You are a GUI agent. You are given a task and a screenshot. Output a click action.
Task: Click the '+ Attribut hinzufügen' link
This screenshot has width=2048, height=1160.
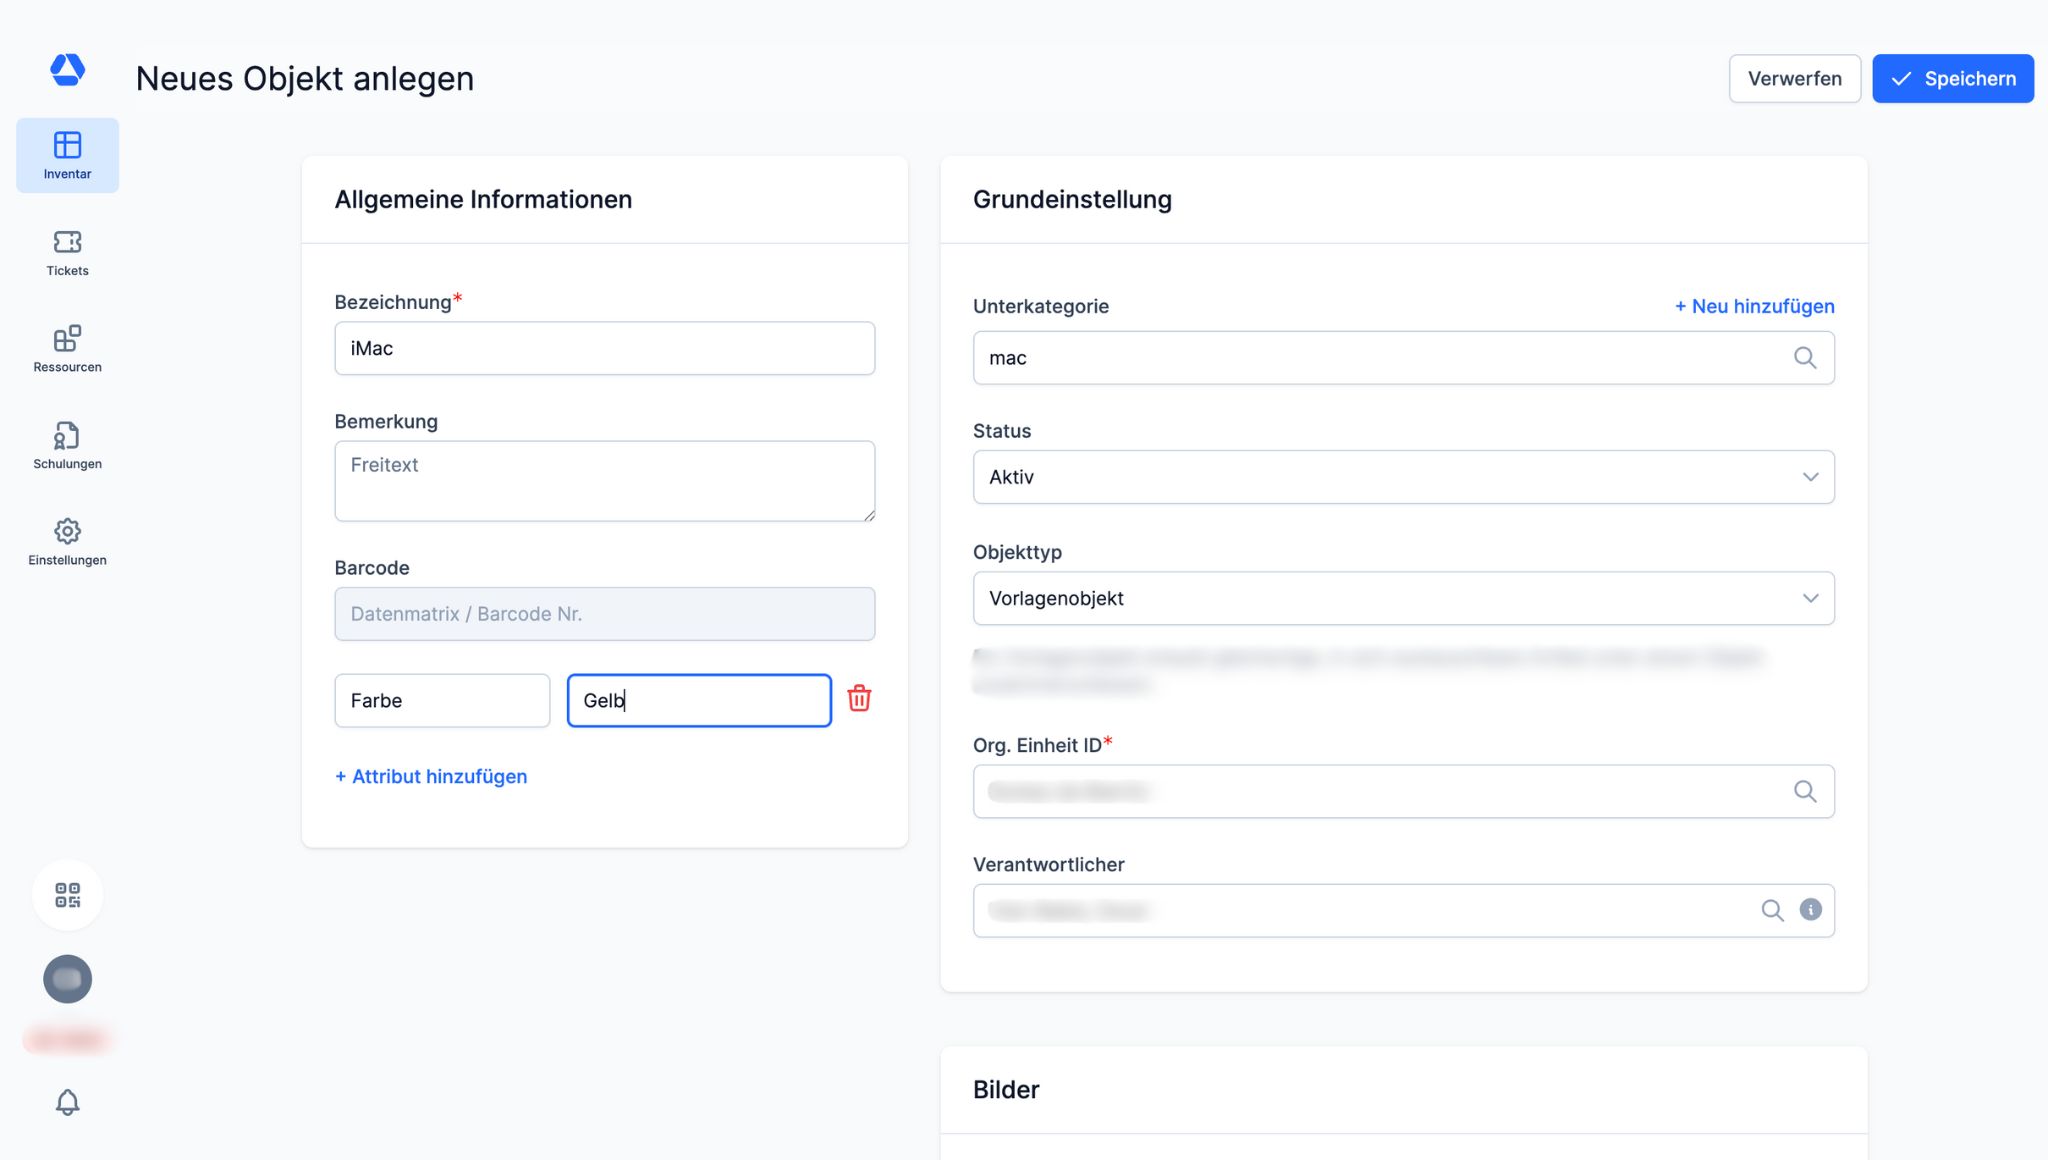(431, 777)
